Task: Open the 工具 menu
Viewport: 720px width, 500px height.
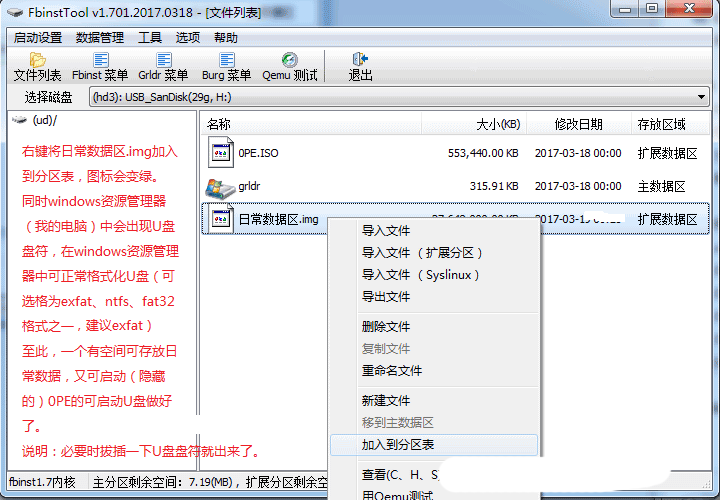Action: point(150,38)
